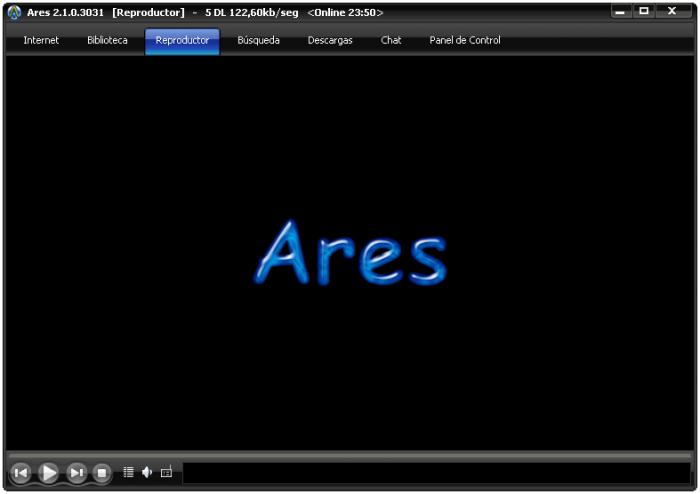Click the Ares video display area
The height and width of the screenshot is (494, 700).
[x=349, y=250]
